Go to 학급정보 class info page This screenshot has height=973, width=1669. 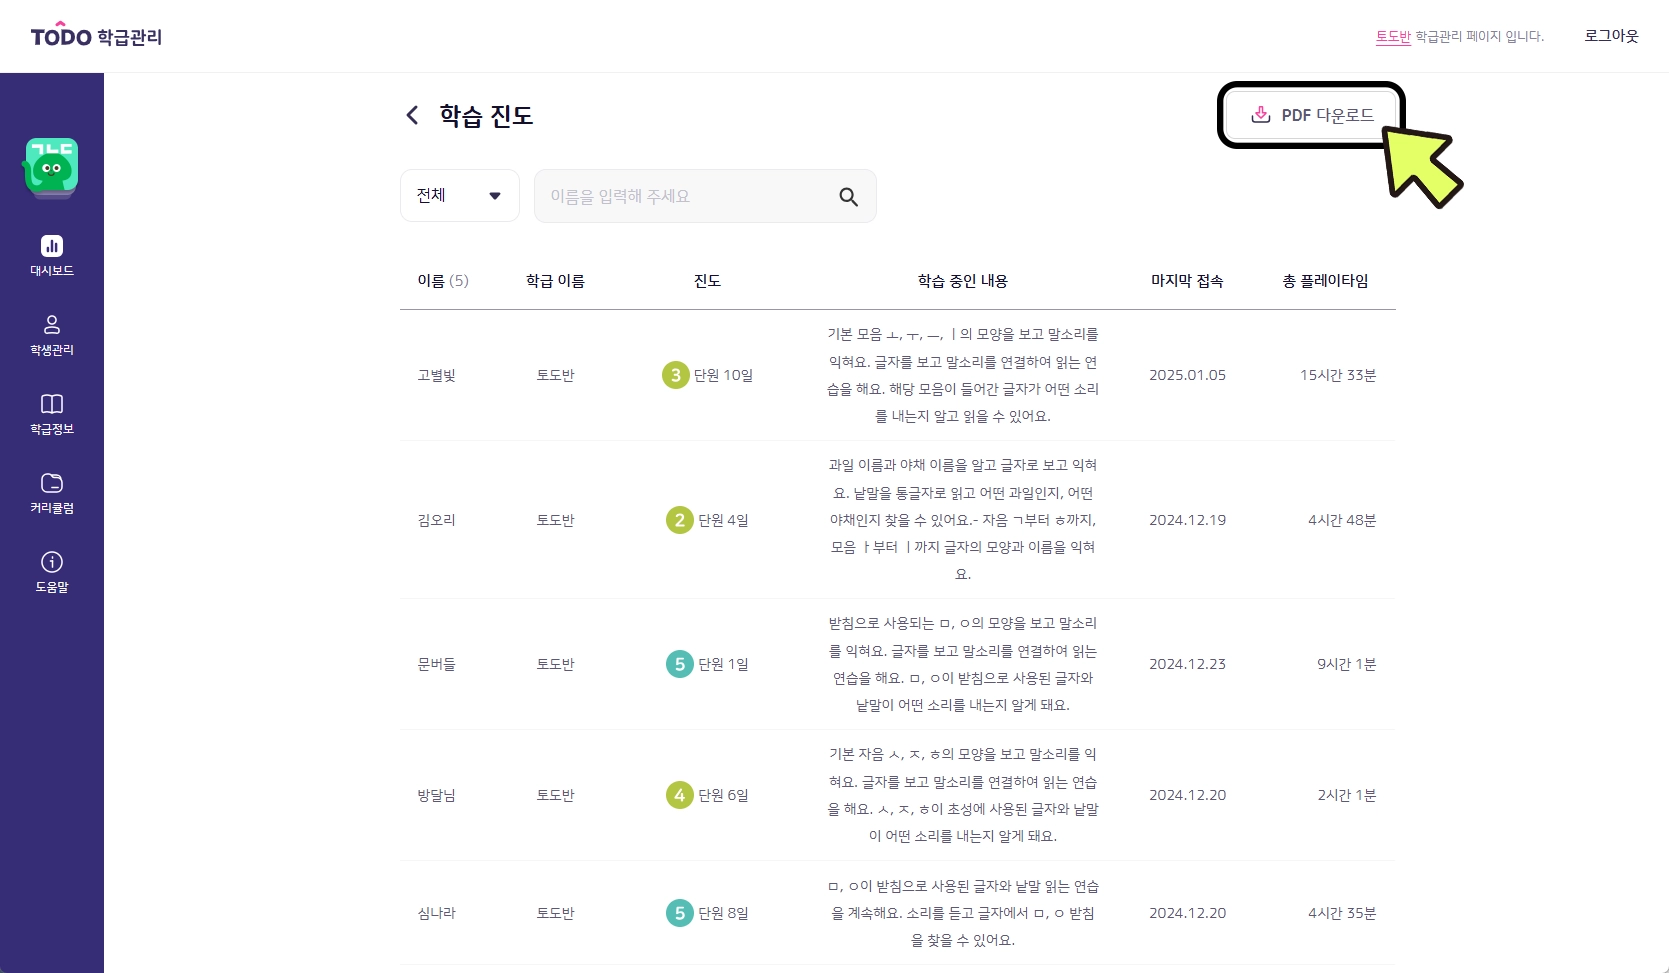[x=52, y=414]
